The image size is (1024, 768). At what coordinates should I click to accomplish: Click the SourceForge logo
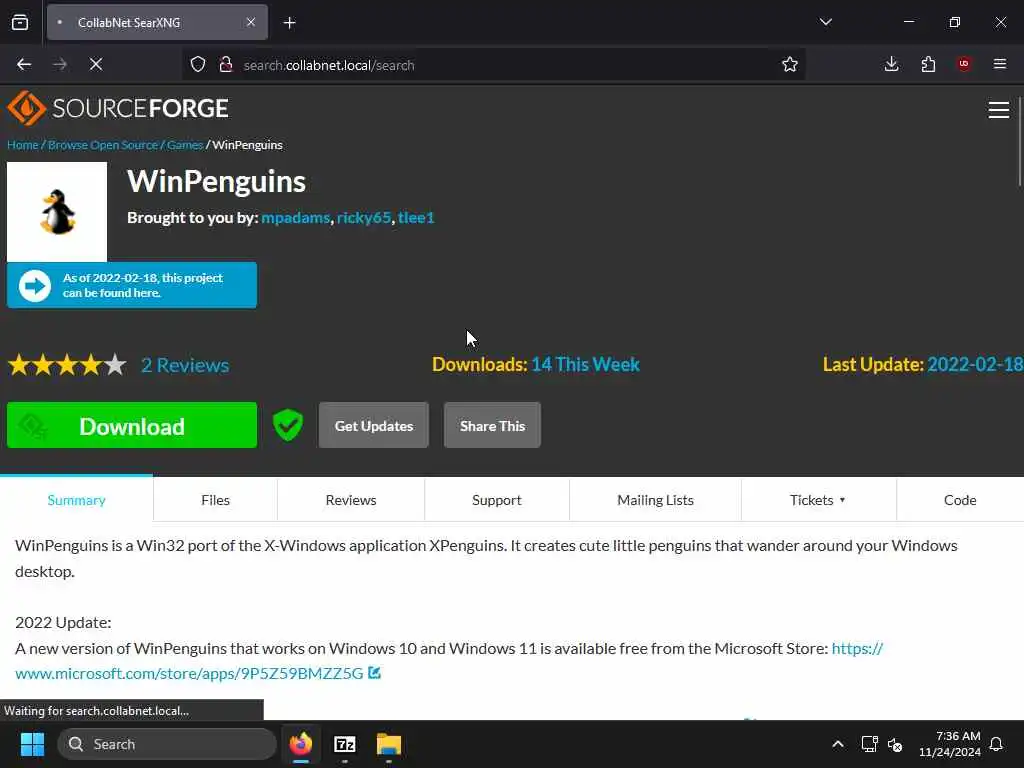pos(118,108)
